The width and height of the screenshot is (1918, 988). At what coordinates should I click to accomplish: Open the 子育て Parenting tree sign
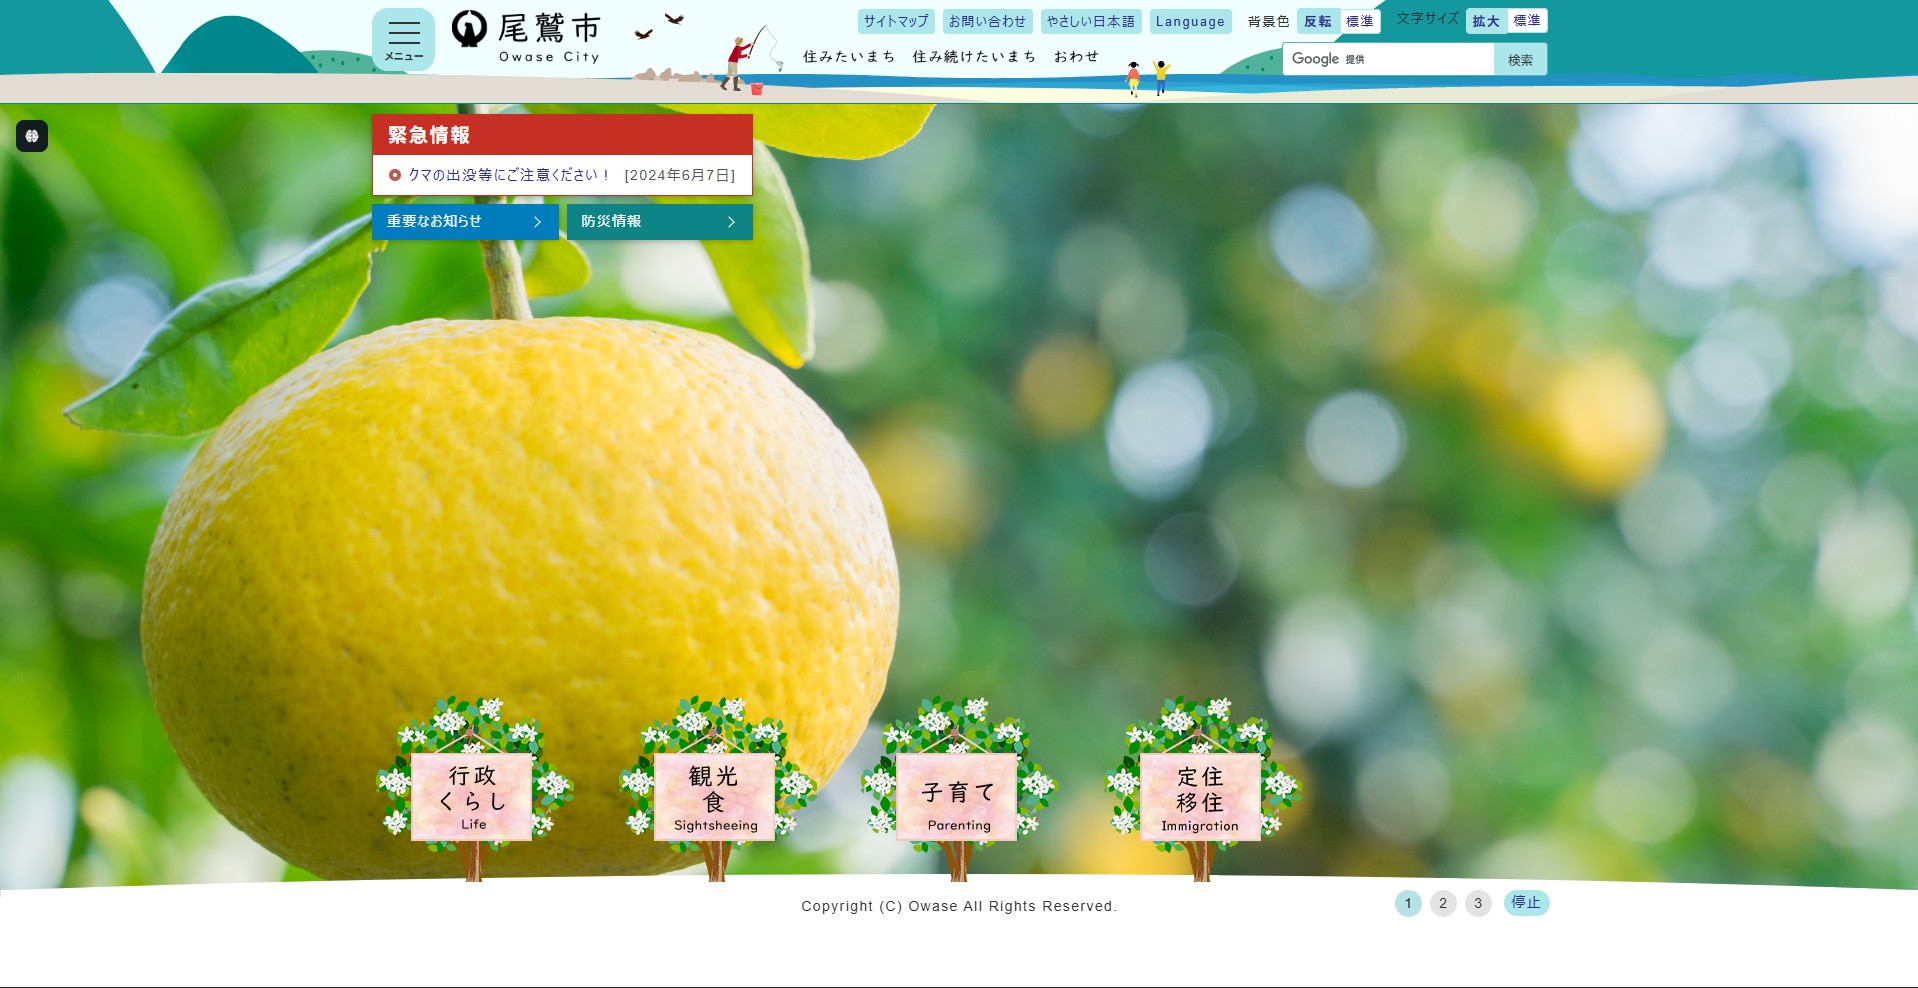tap(958, 789)
